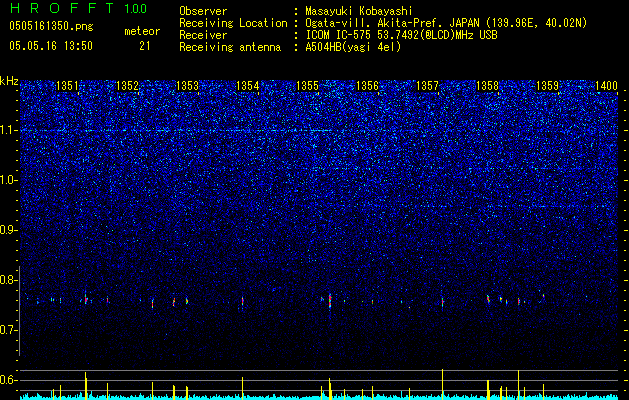The height and width of the screenshot is (400, 629).
Task: Click the date stamp 05.05.16 13:50
Action: (51, 46)
